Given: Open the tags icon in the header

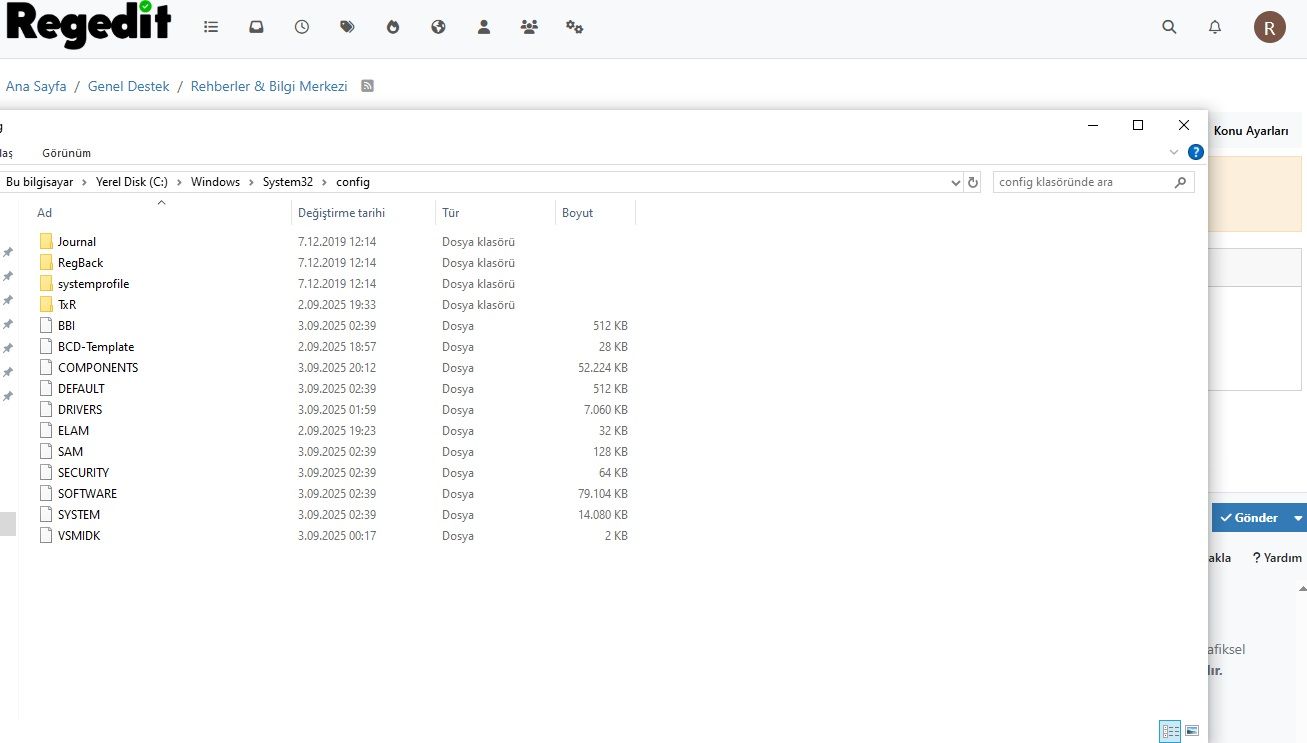Looking at the screenshot, I should point(347,27).
